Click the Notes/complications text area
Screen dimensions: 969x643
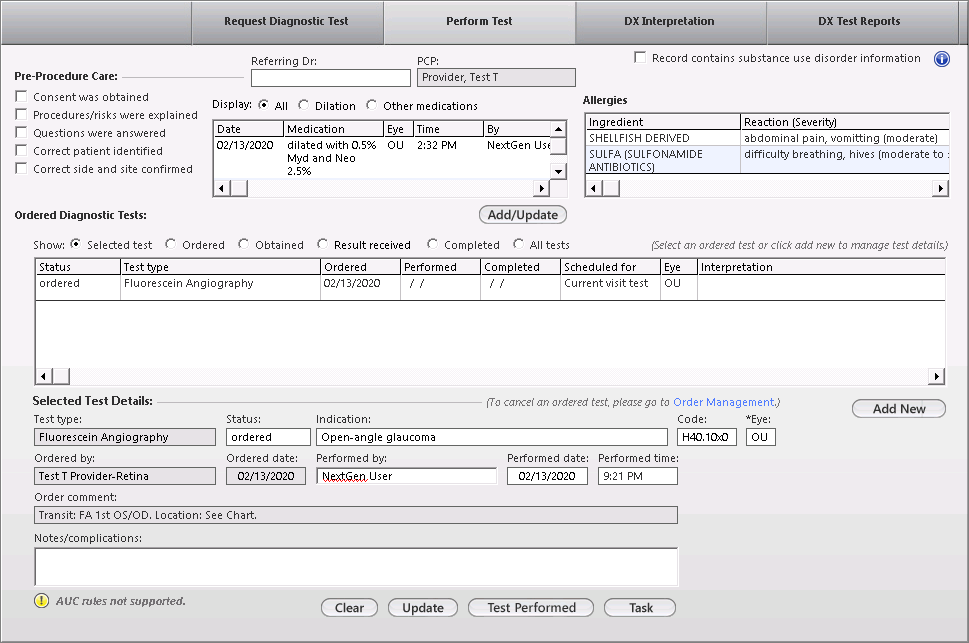click(x=356, y=566)
